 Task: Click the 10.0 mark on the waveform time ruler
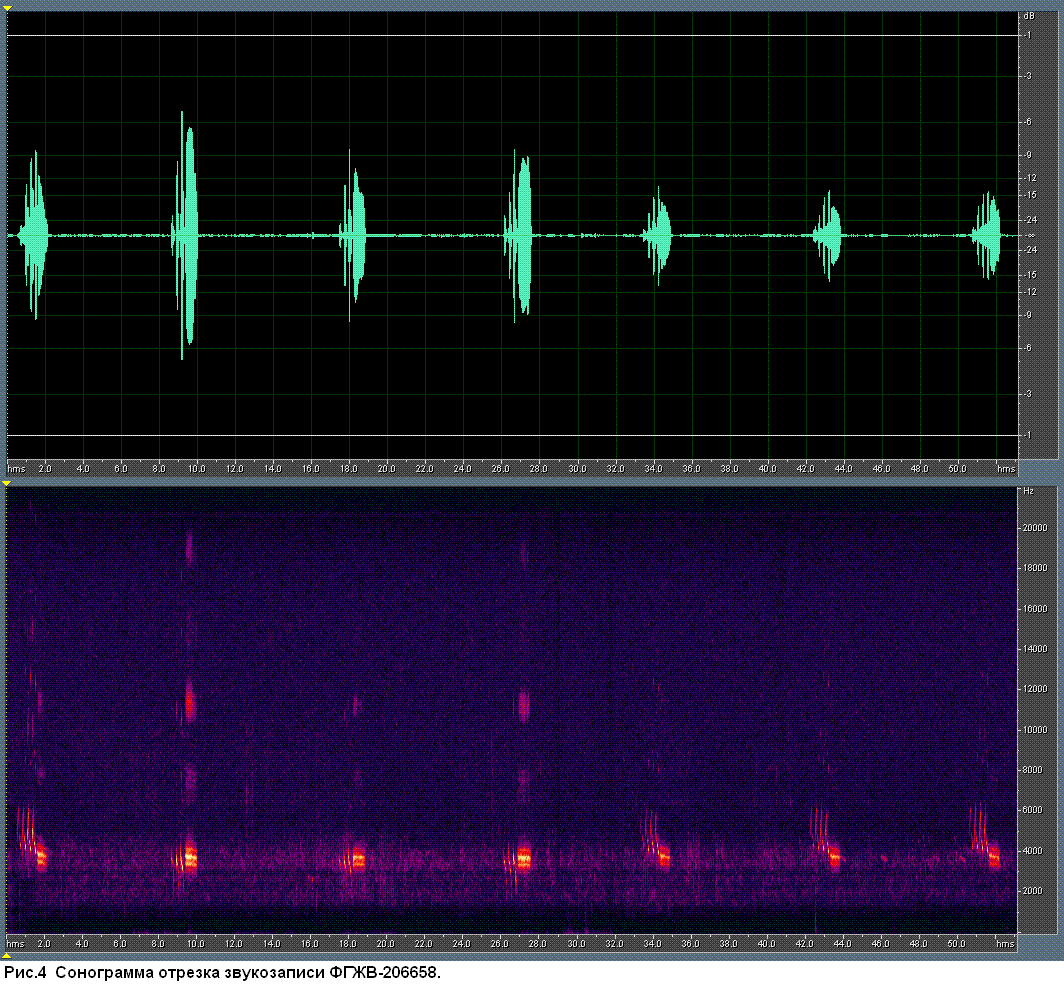pos(196,468)
